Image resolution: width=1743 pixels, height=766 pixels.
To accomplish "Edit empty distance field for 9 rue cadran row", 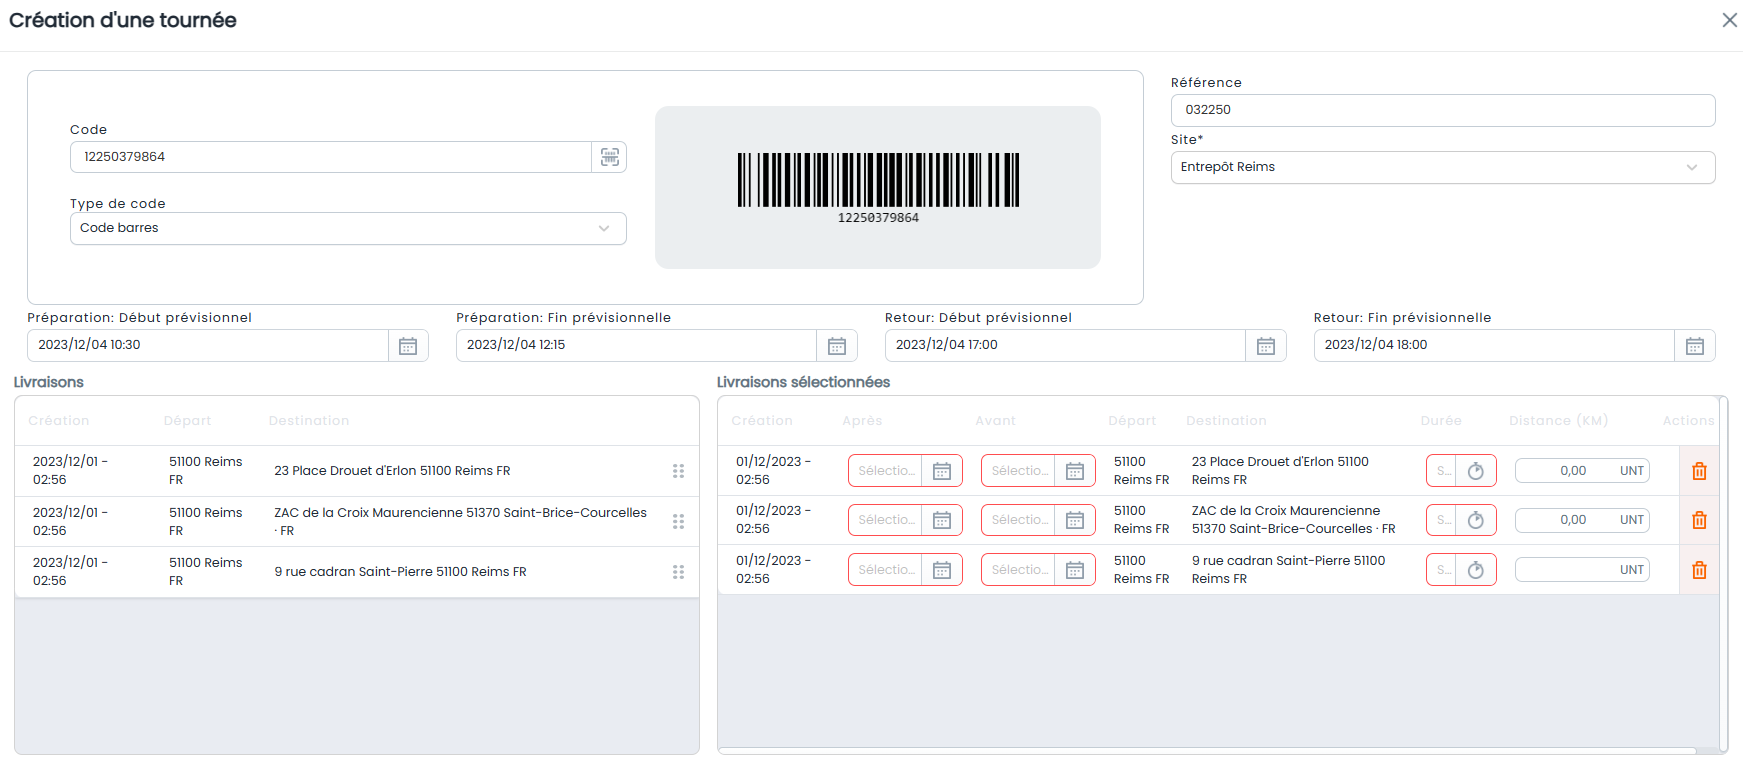I will [1581, 570].
